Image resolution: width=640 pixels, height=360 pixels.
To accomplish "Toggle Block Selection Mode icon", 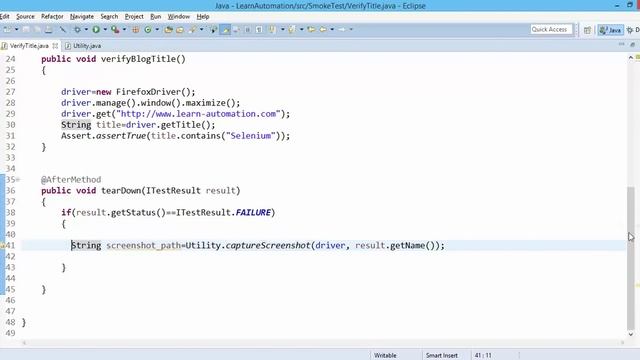I will [247, 29].
